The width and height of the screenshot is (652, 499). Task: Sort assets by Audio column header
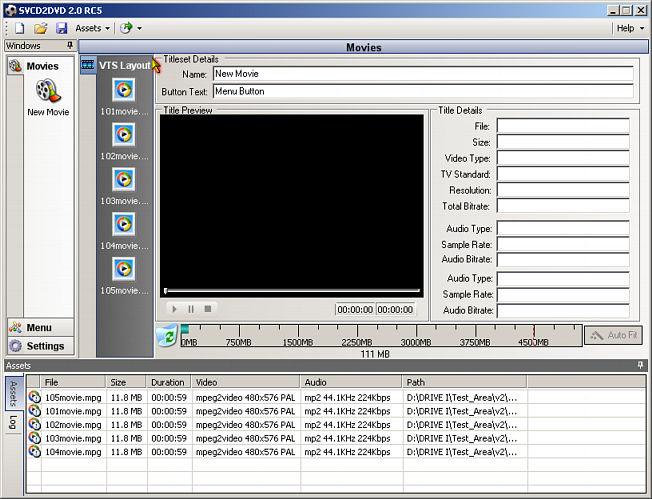[x=351, y=382]
